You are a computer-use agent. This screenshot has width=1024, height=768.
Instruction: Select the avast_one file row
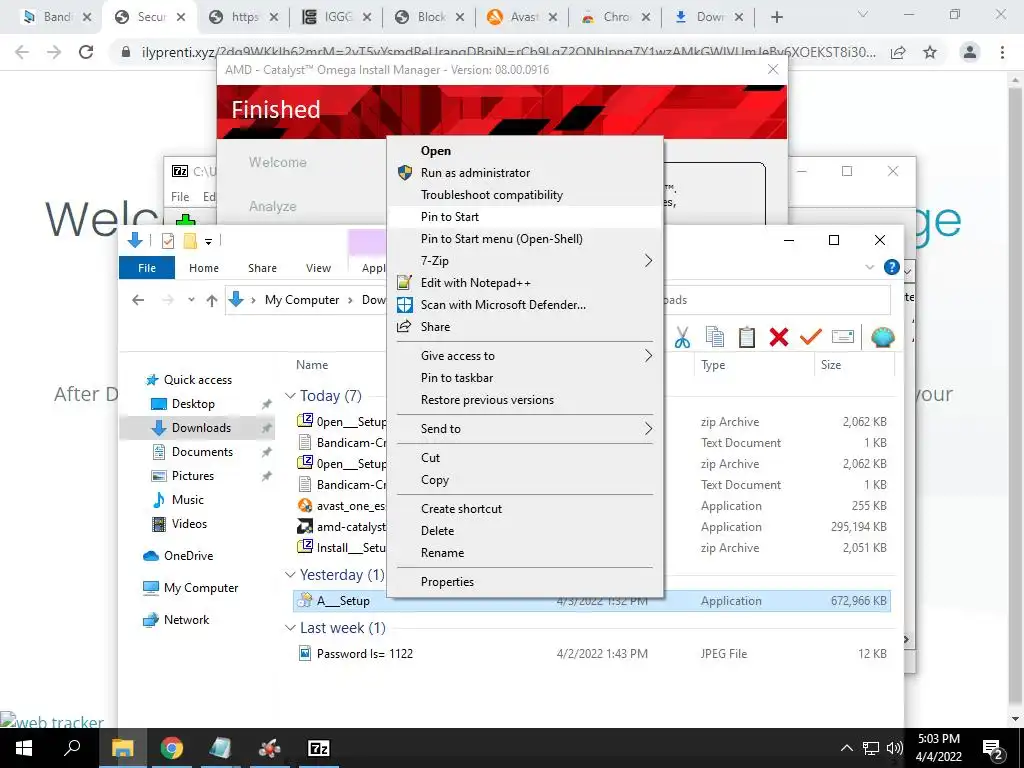tap(594, 506)
